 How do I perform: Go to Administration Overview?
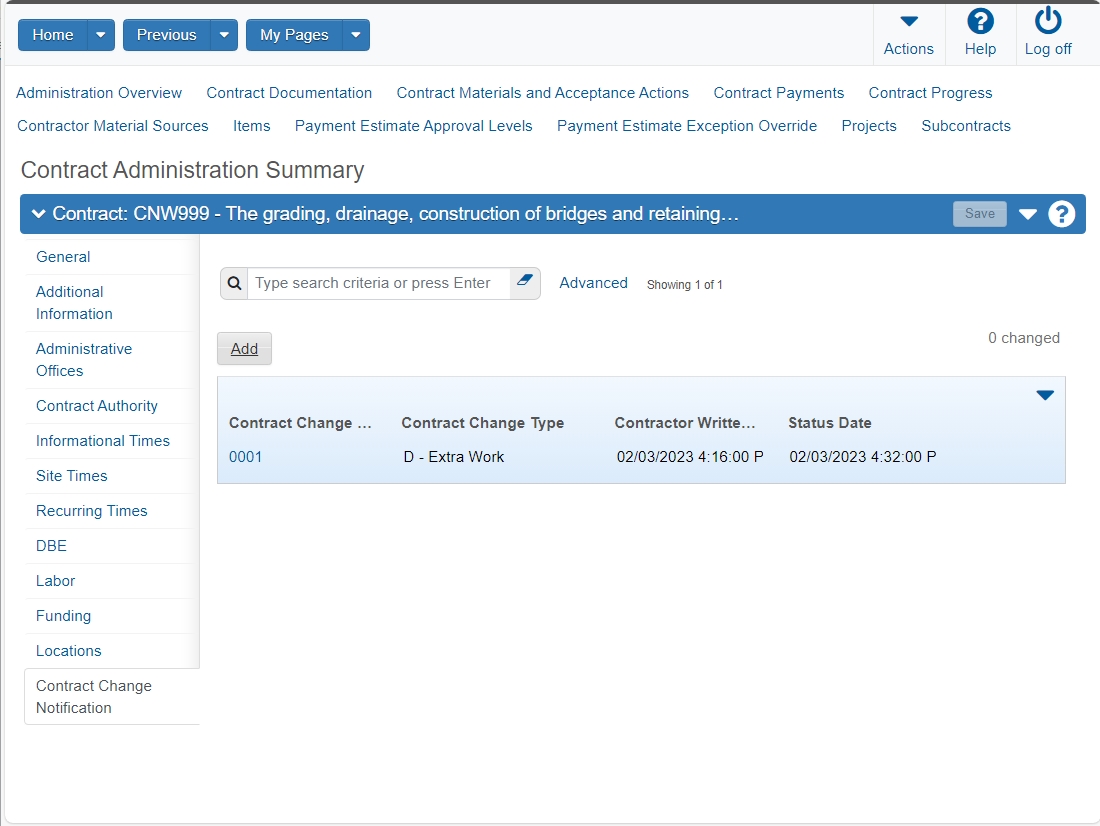coord(99,93)
